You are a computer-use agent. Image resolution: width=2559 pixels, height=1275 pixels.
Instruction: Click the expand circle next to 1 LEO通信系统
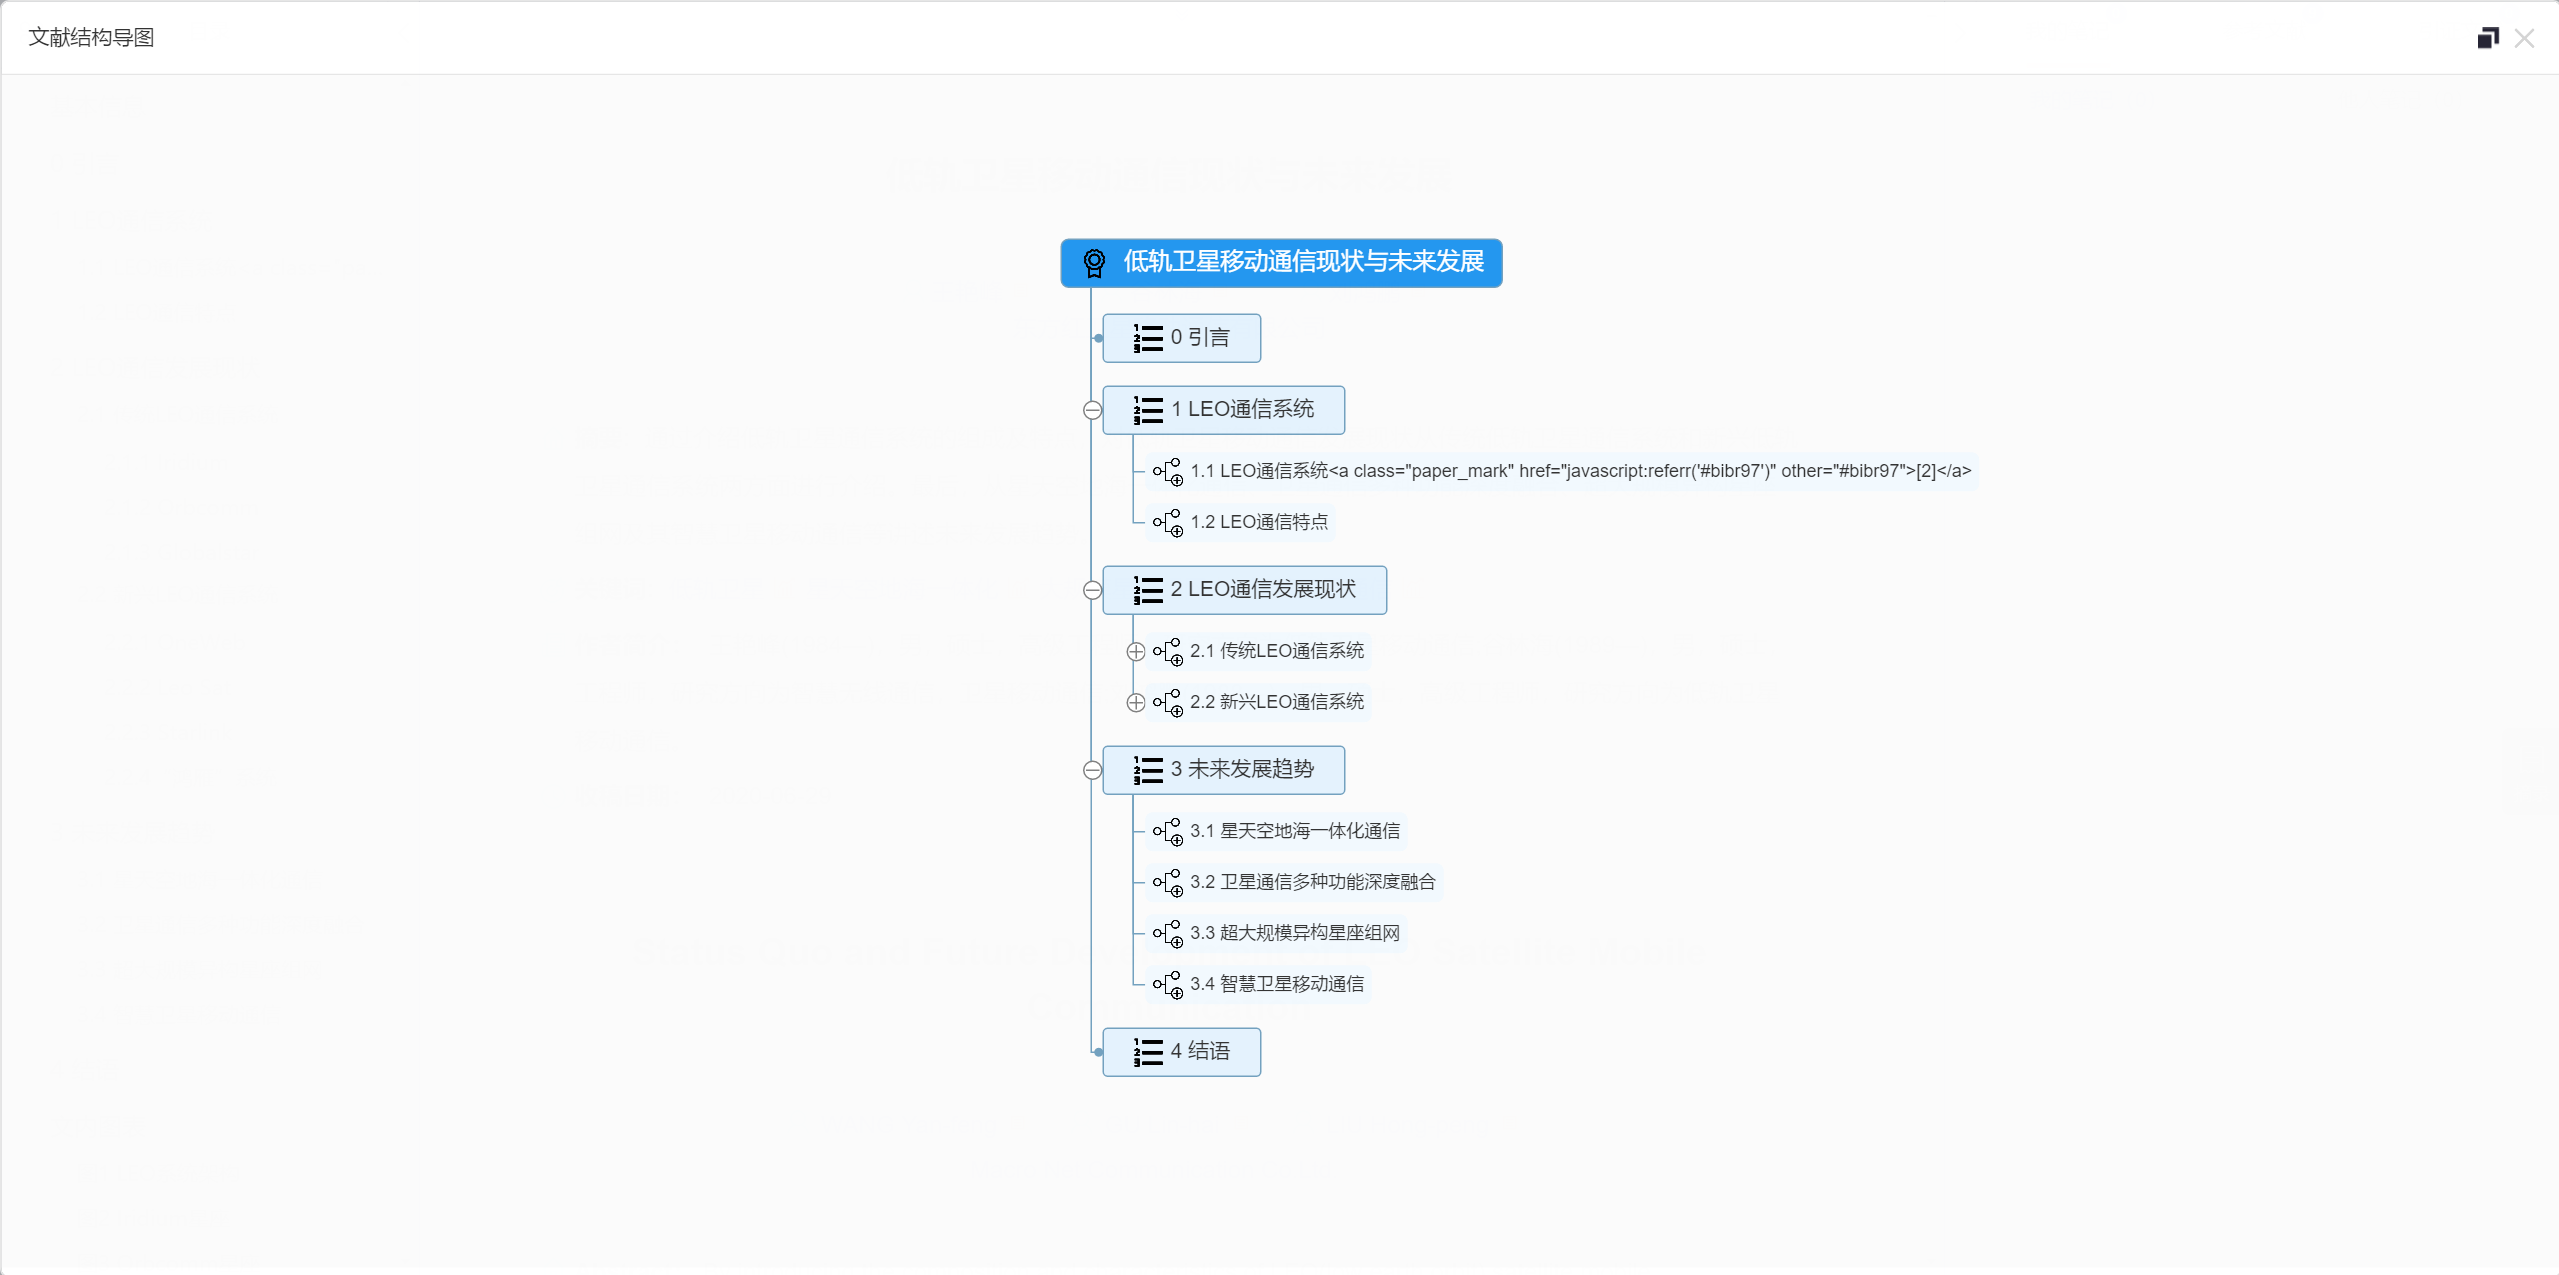1092,410
